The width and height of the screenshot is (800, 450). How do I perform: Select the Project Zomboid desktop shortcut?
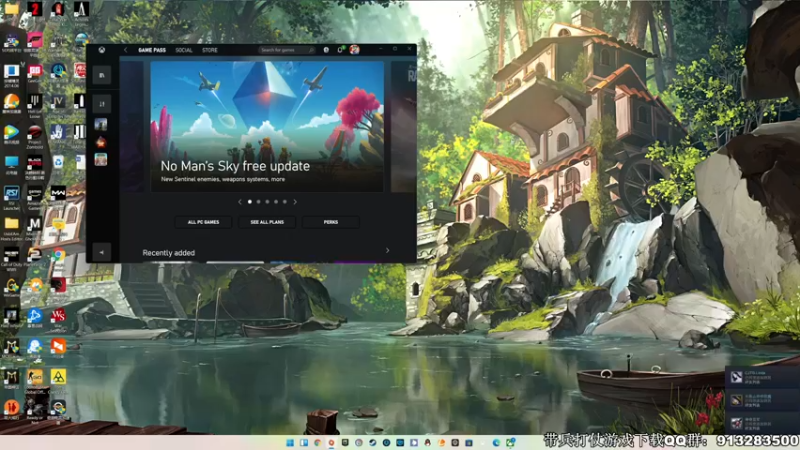pos(35,136)
